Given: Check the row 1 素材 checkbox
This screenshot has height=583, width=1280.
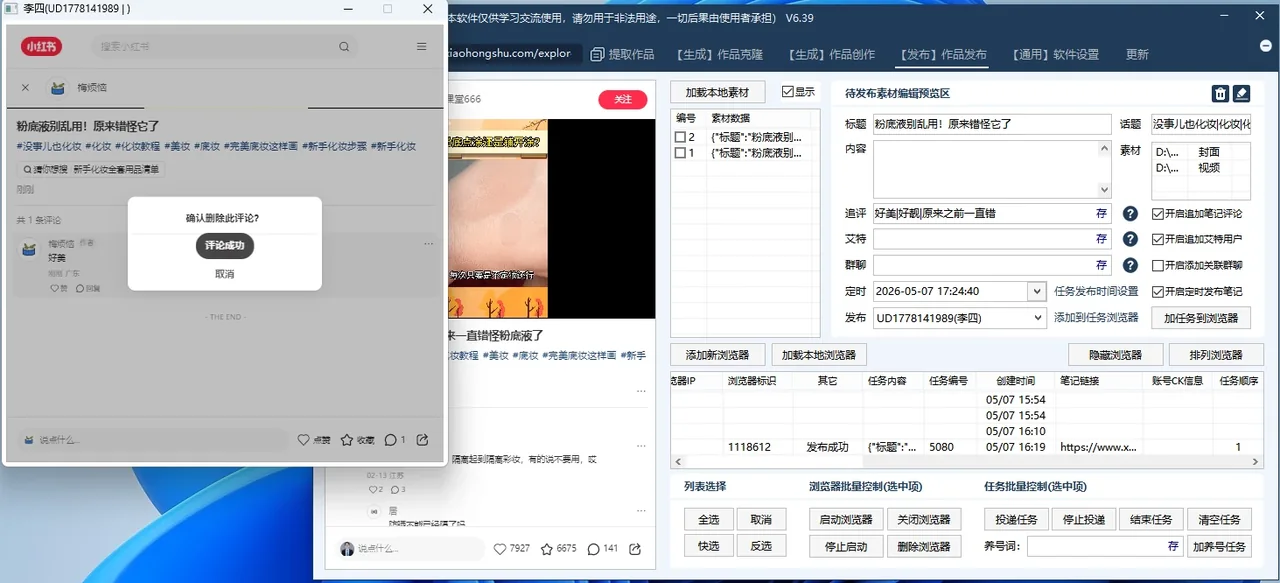Looking at the screenshot, I should (680, 153).
